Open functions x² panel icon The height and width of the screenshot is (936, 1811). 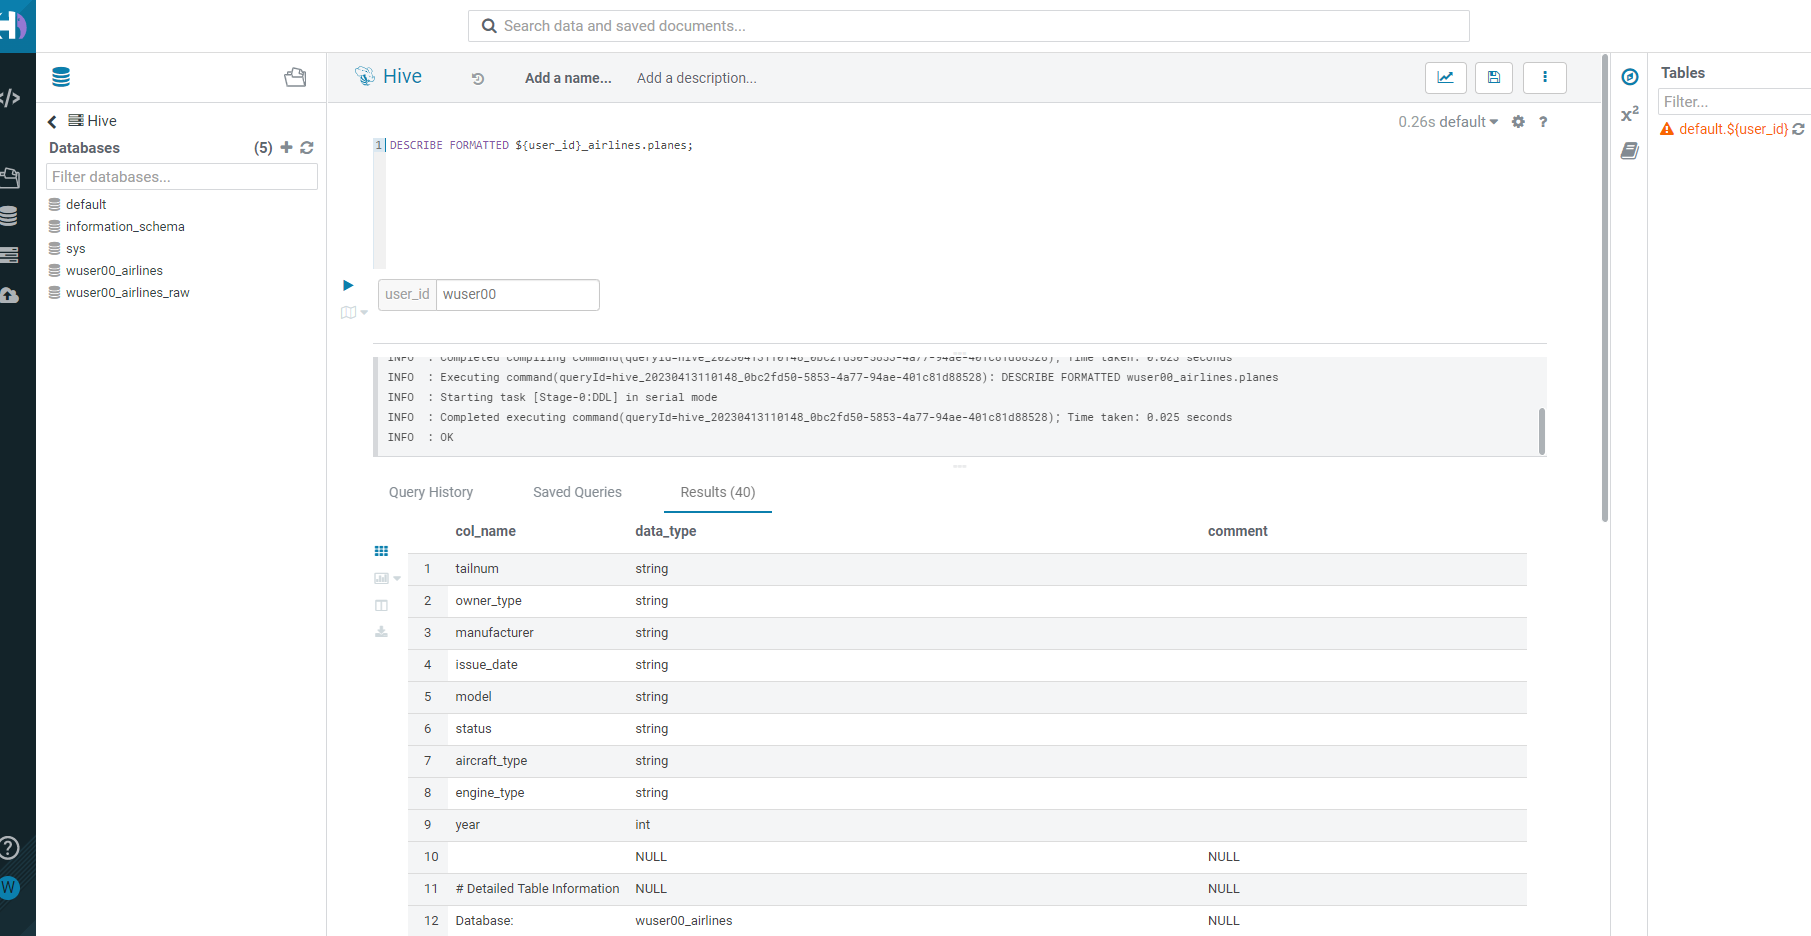click(1630, 114)
